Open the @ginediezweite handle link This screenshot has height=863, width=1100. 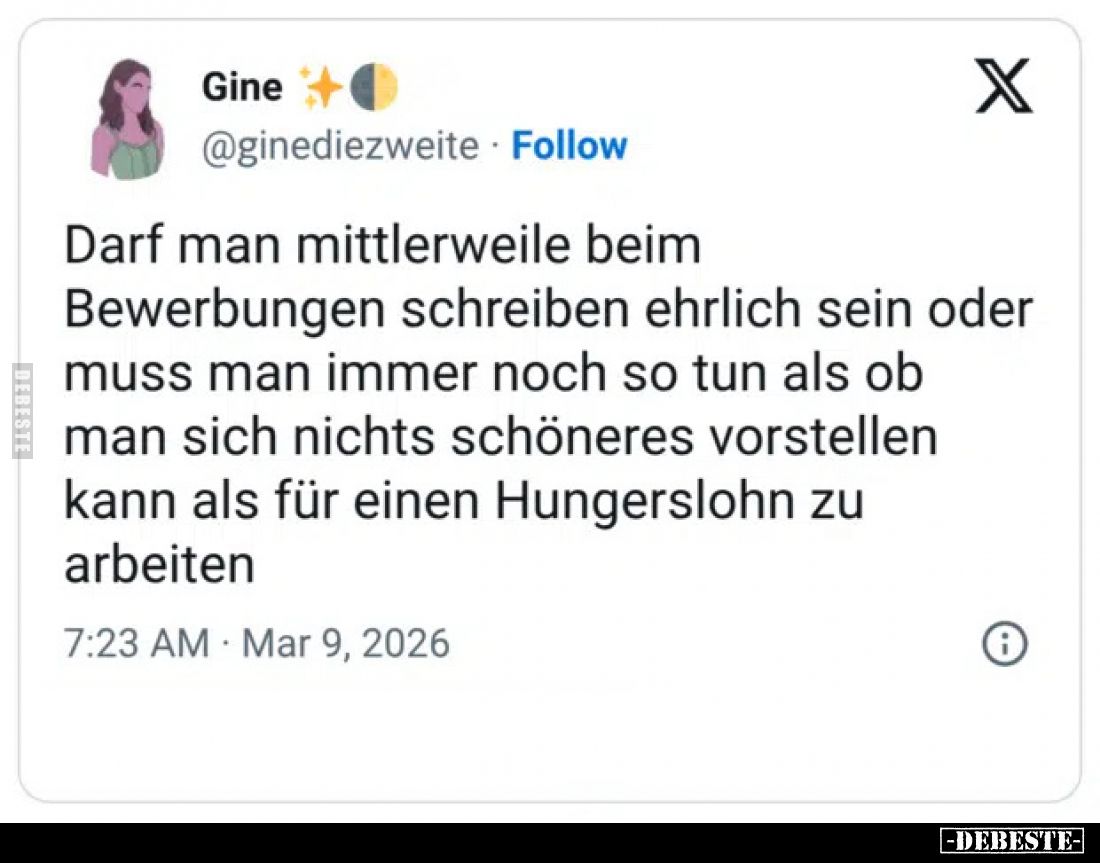pyautogui.click(x=340, y=146)
